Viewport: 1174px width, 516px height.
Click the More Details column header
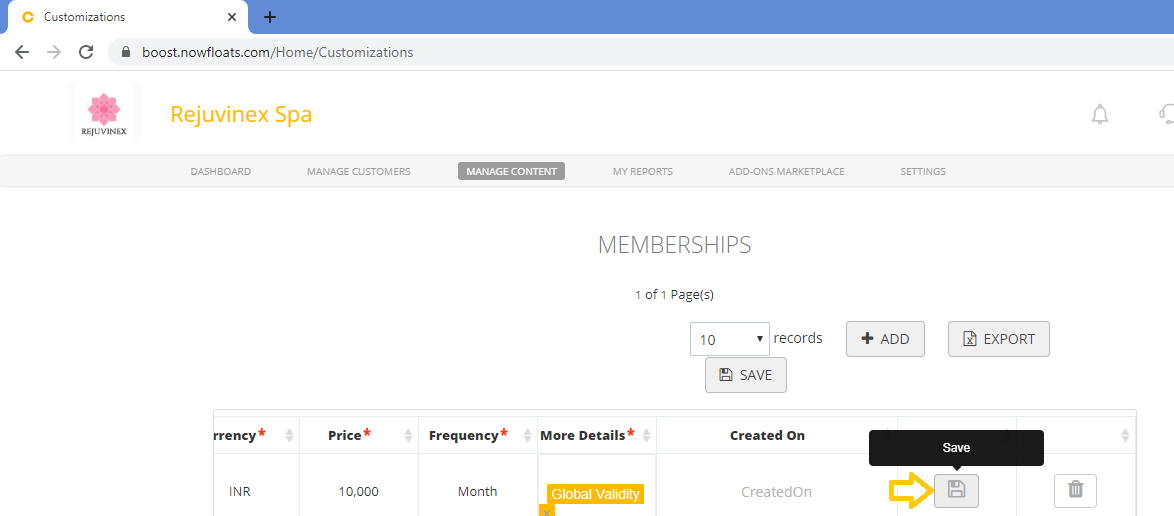point(587,435)
